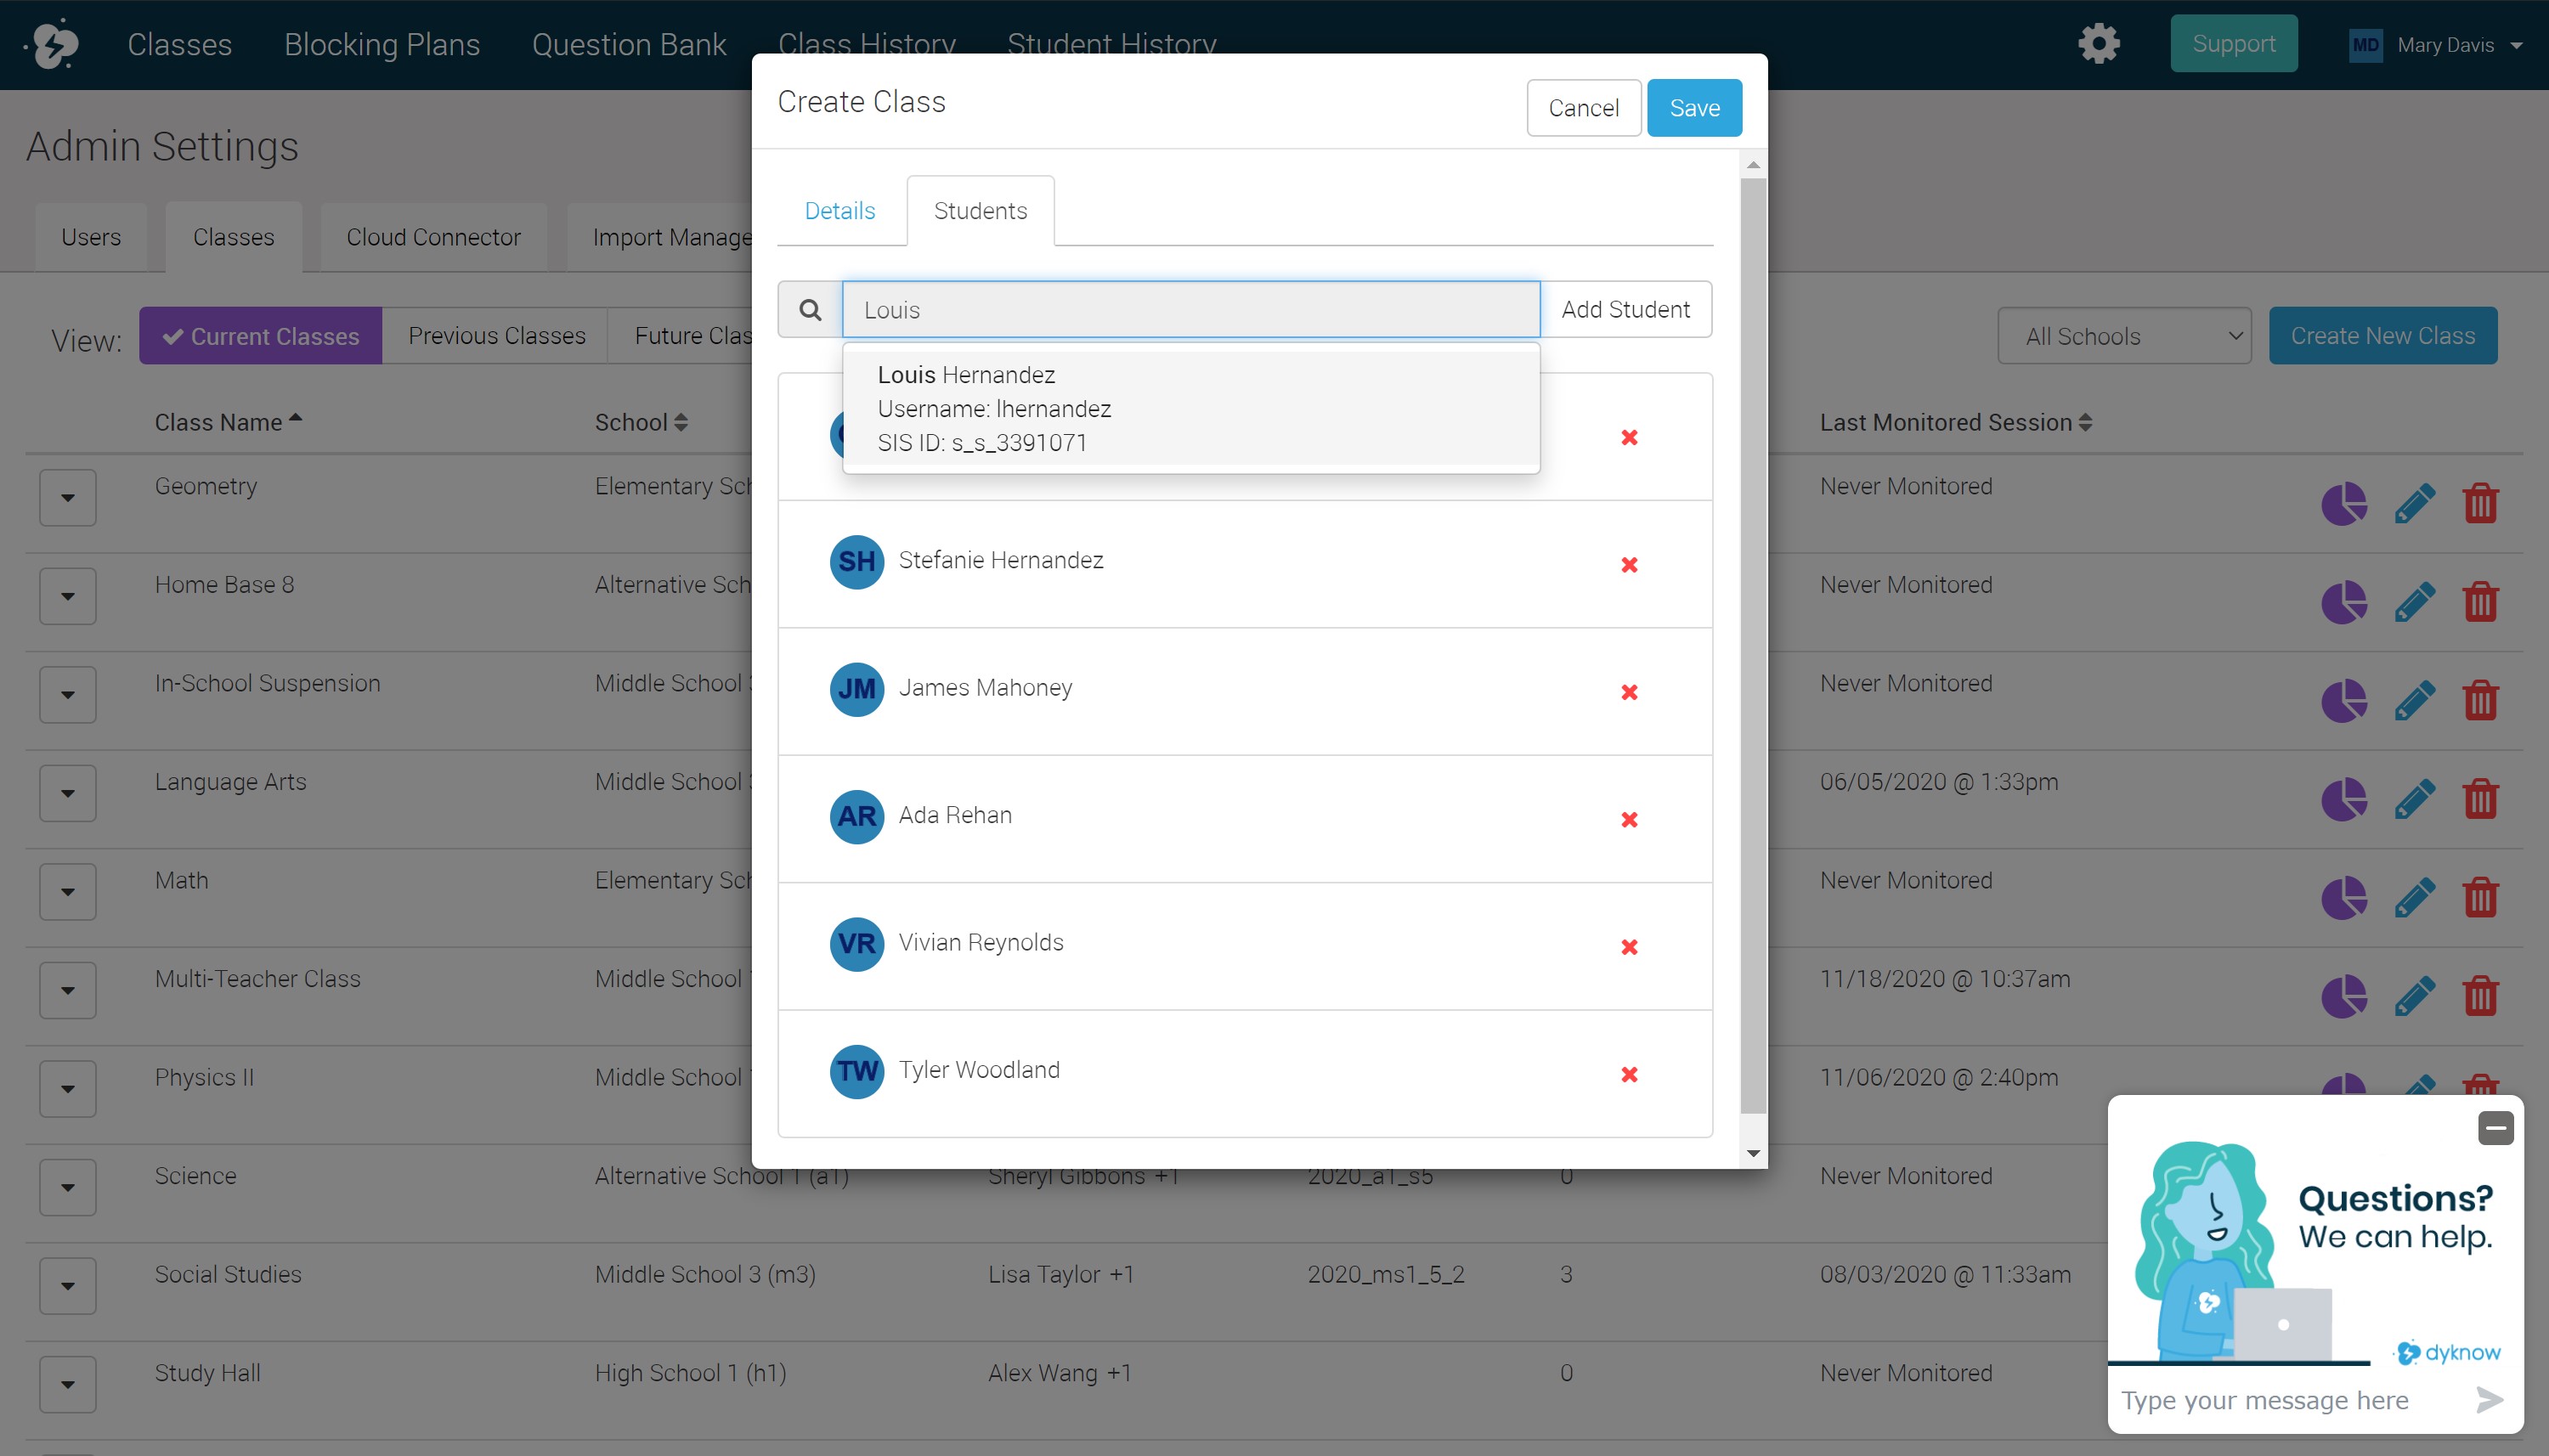Expand the Geometry class row
Image resolution: width=2549 pixels, height=1456 pixels.
(x=67, y=497)
